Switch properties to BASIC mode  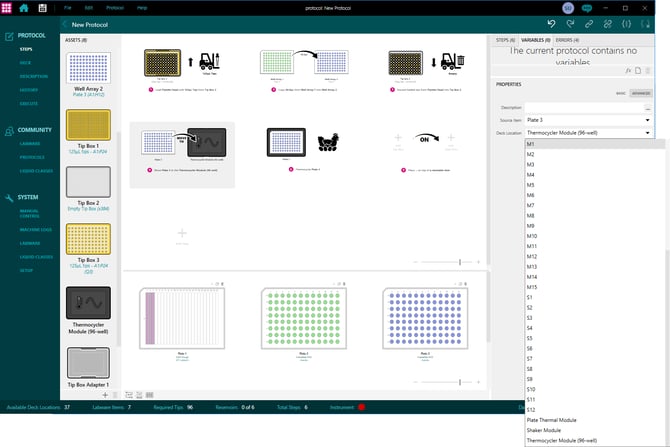pos(621,93)
